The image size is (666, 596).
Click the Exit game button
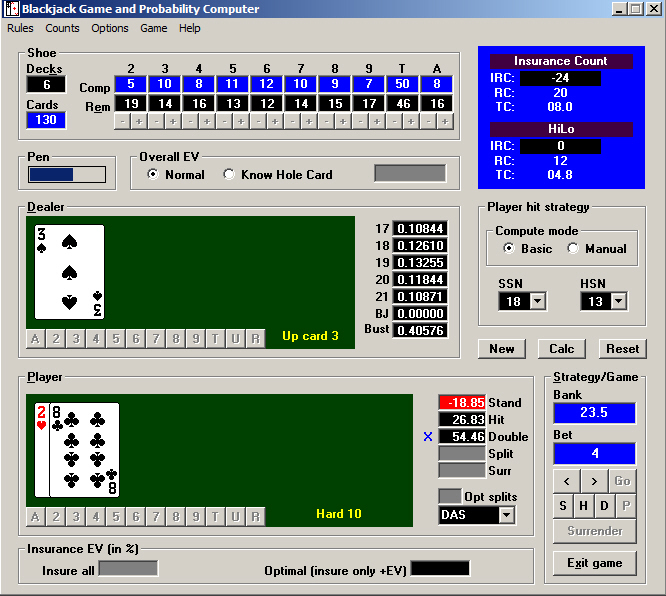click(x=594, y=563)
